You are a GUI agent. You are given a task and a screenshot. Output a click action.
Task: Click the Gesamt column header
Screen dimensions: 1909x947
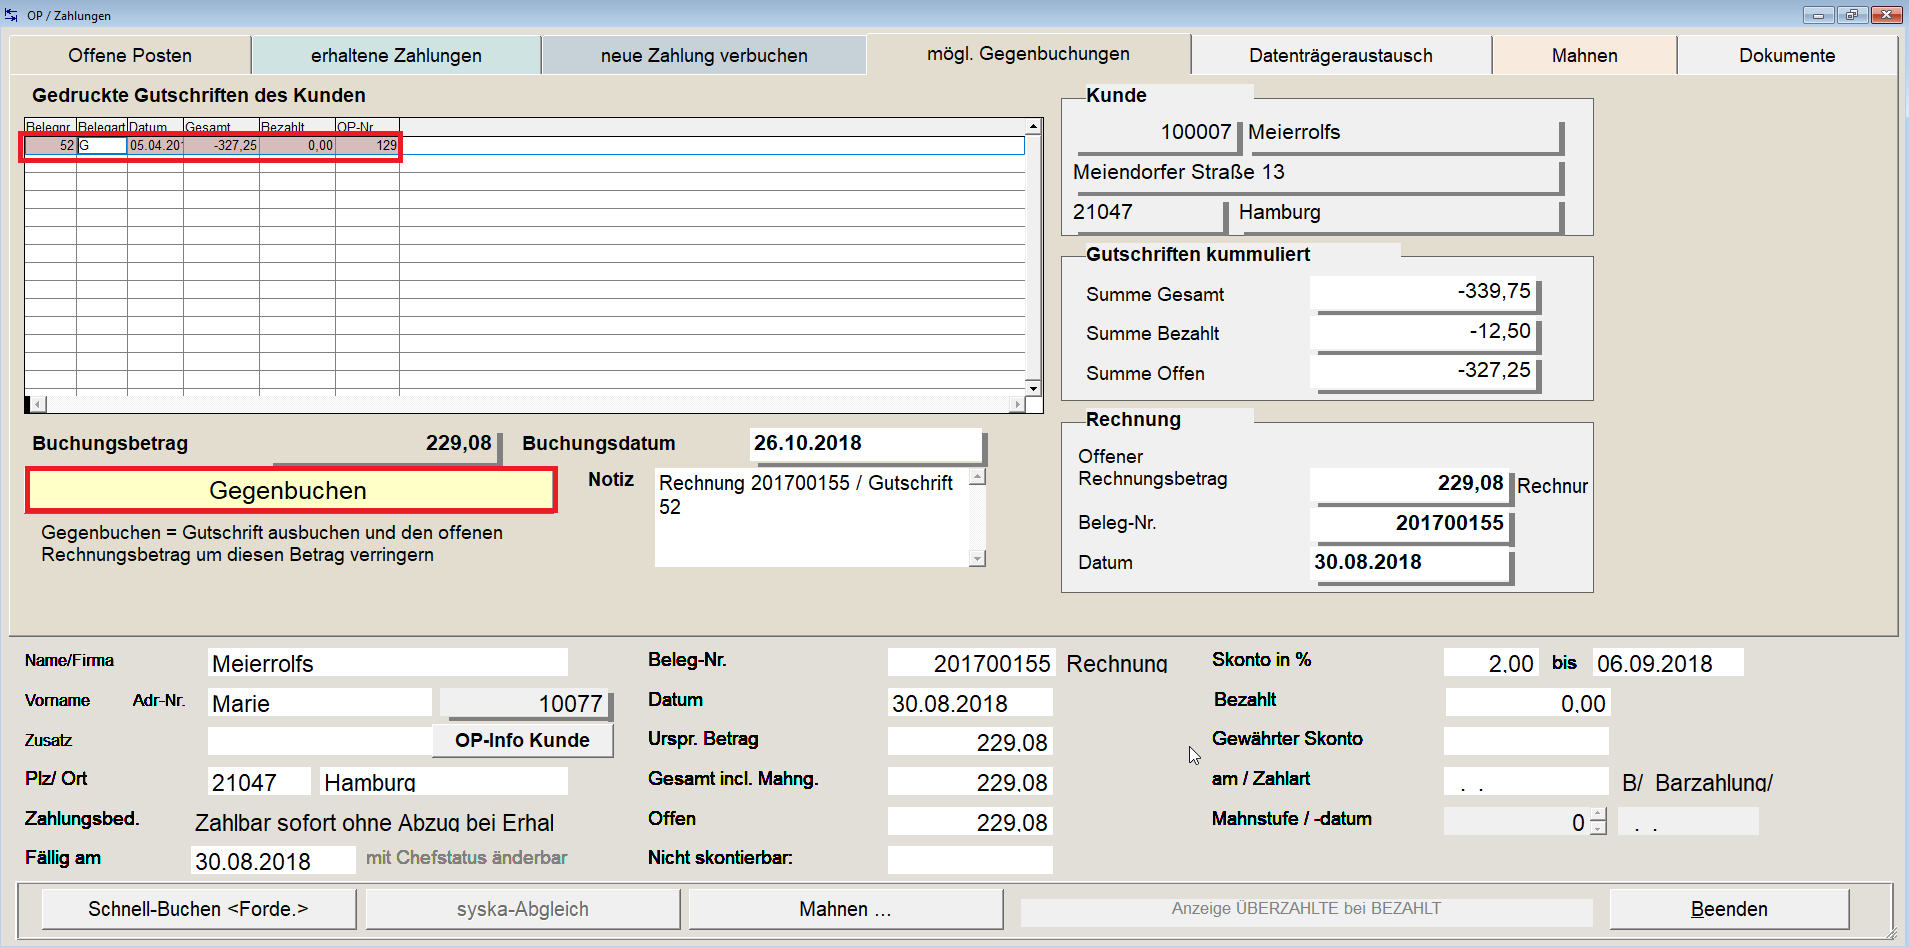221,127
